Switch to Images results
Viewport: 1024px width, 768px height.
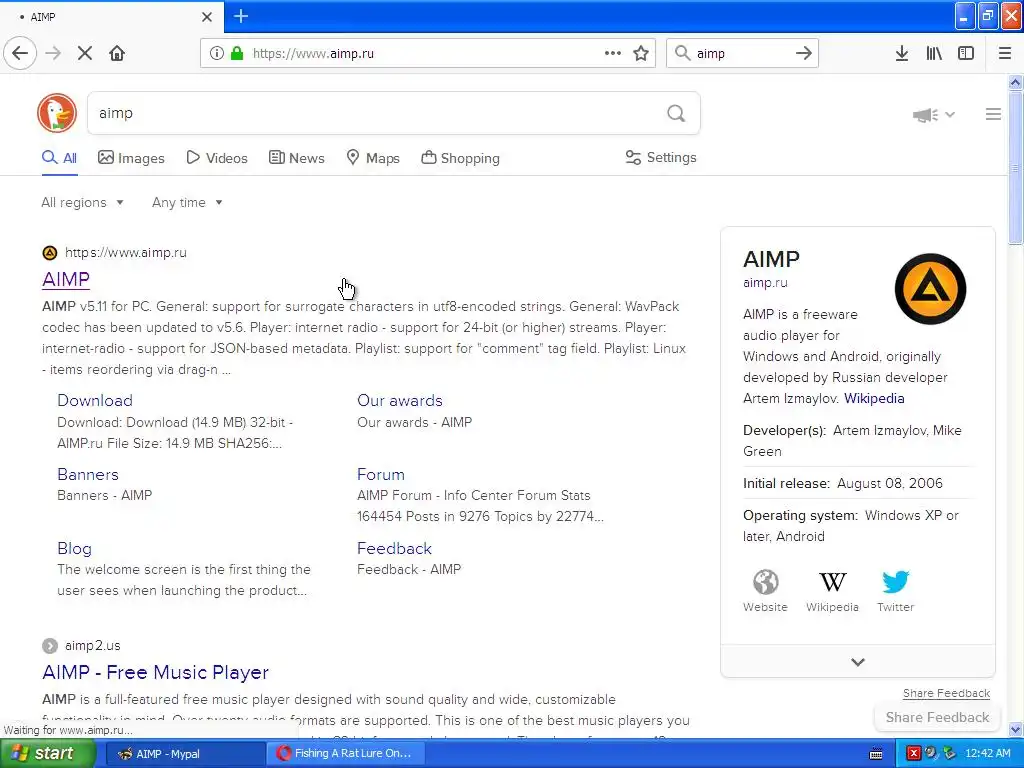(131, 158)
